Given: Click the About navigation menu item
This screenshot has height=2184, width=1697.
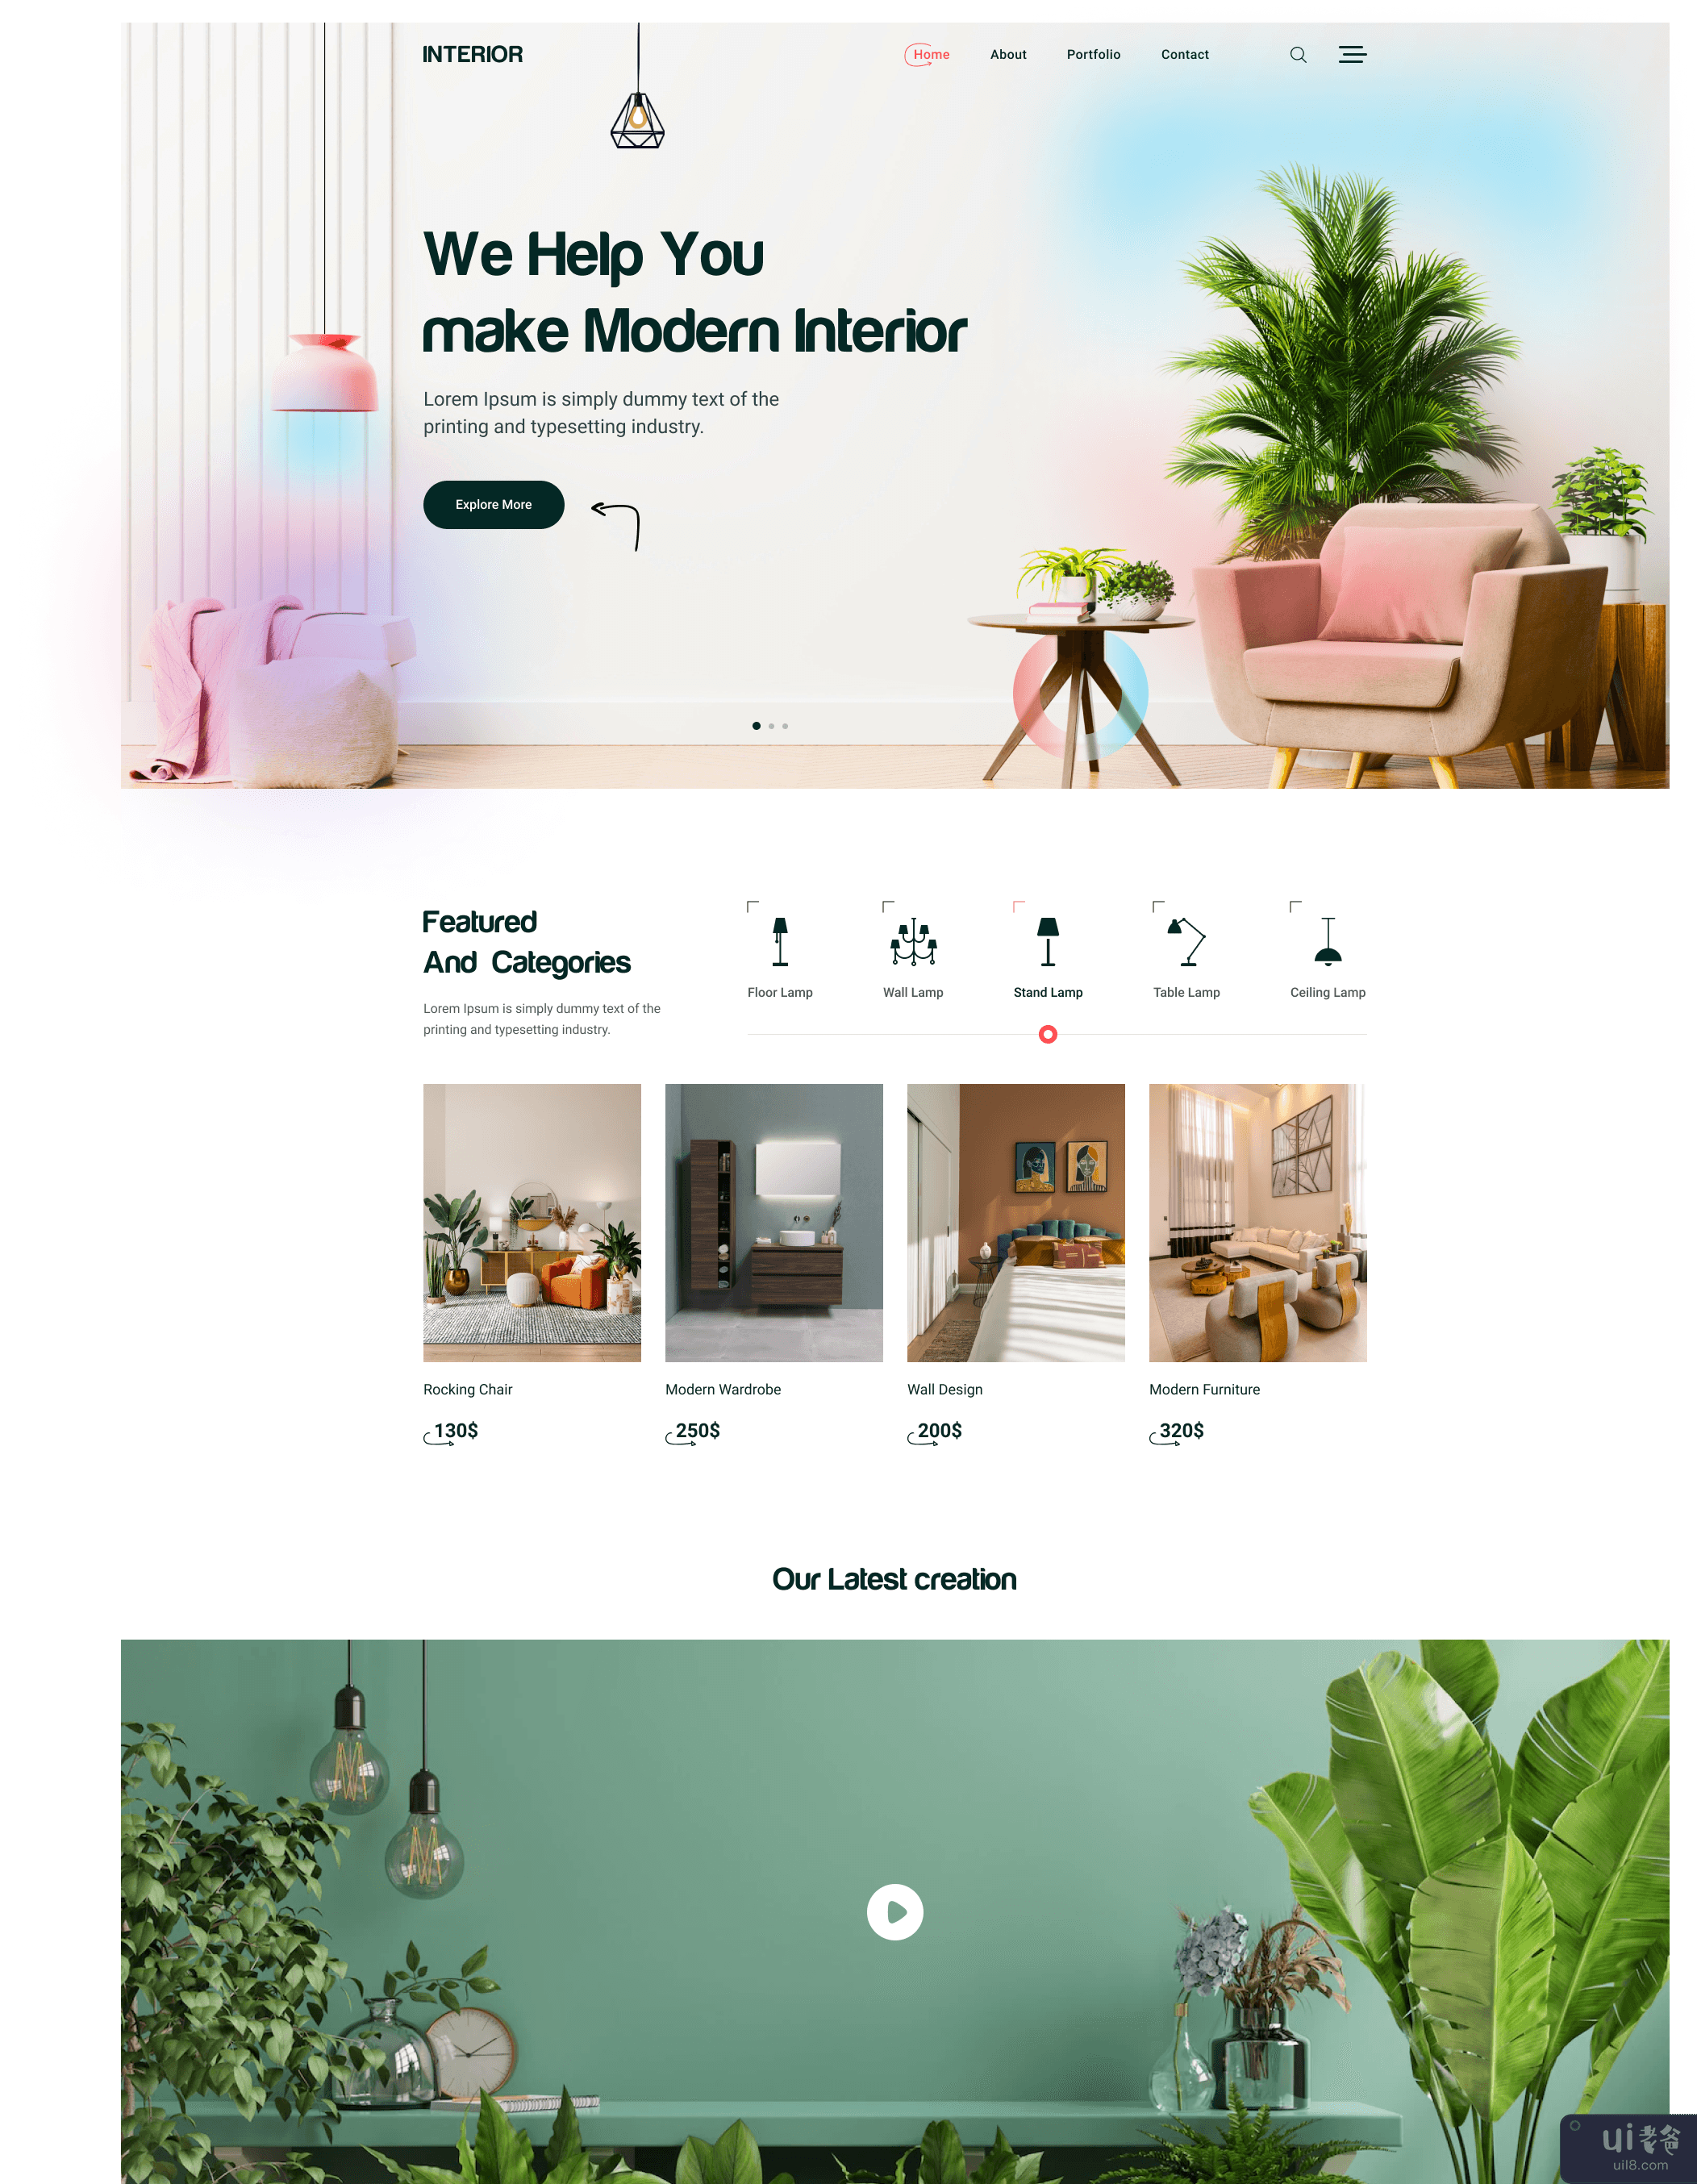Looking at the screenshot, I should click(1007, 53).
